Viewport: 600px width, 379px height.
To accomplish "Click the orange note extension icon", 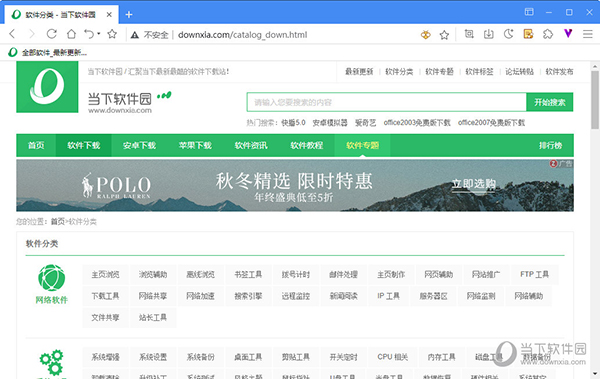I will [x=528, y=34].
